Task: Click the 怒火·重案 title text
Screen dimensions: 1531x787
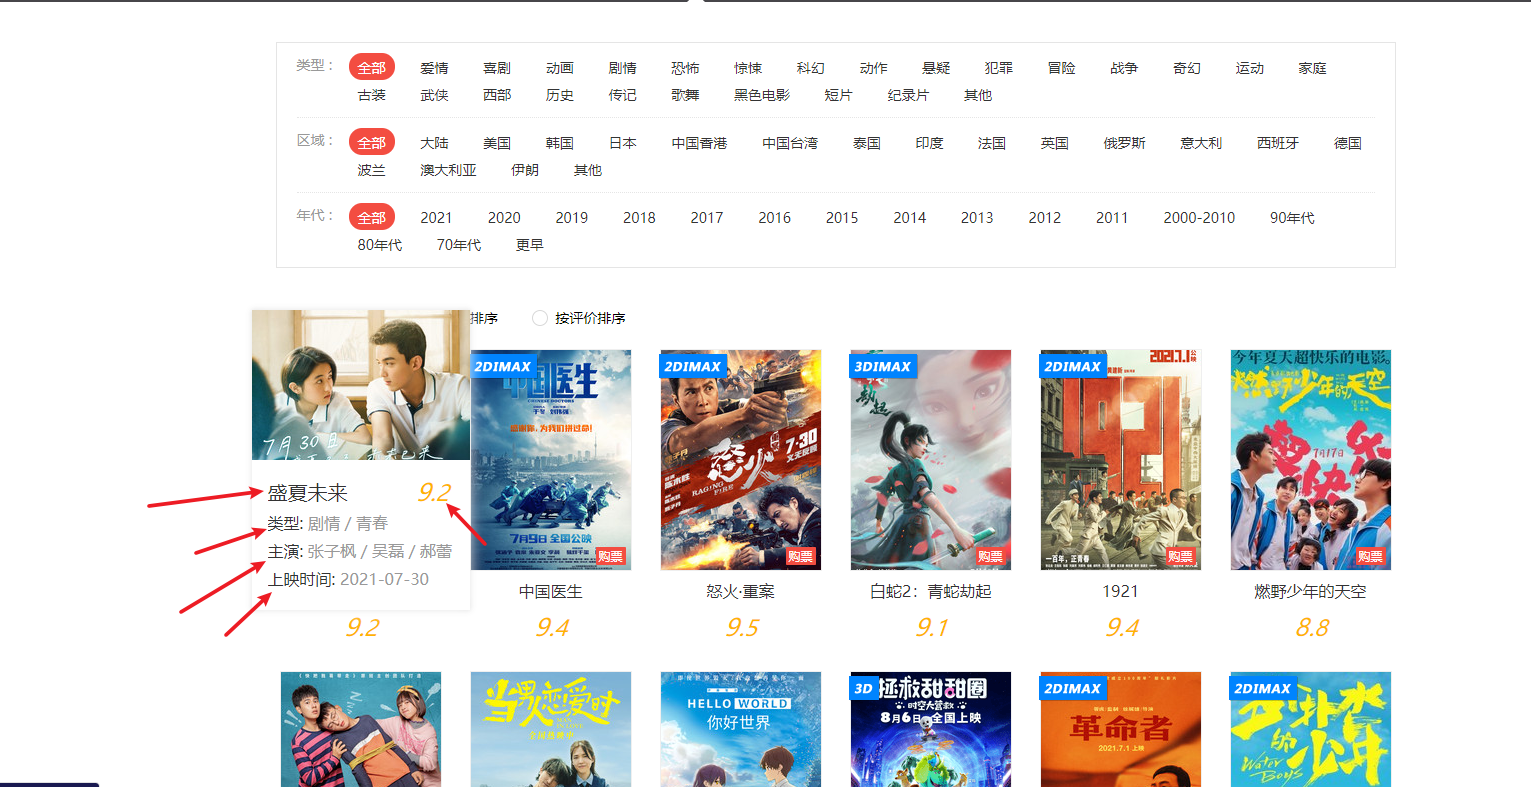Action: (741, 592)
